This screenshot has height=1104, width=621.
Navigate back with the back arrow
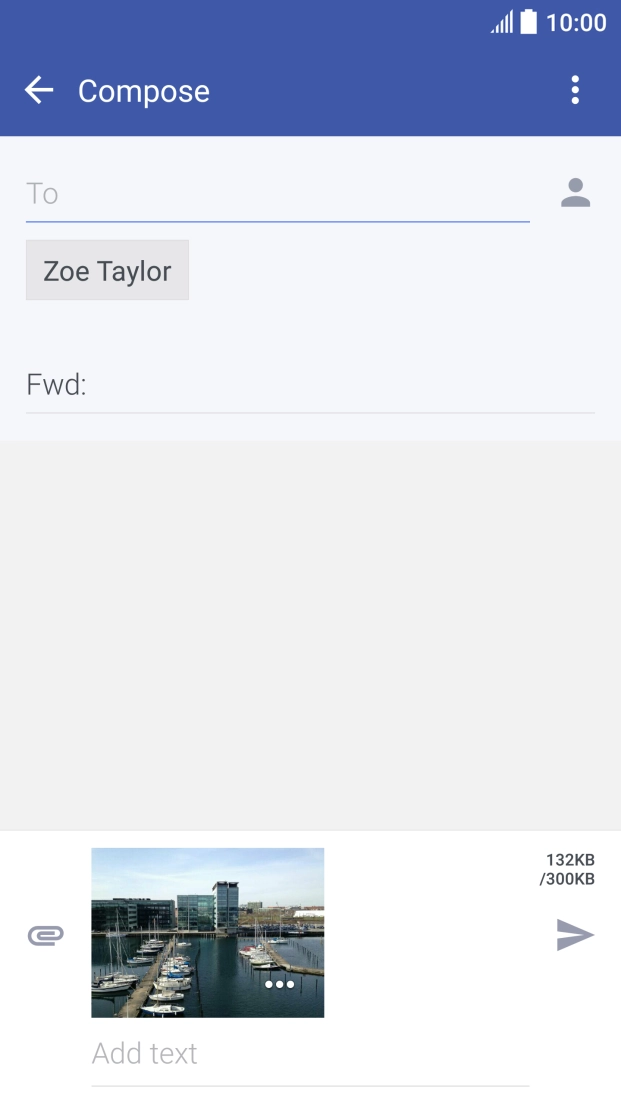[38, 90]
